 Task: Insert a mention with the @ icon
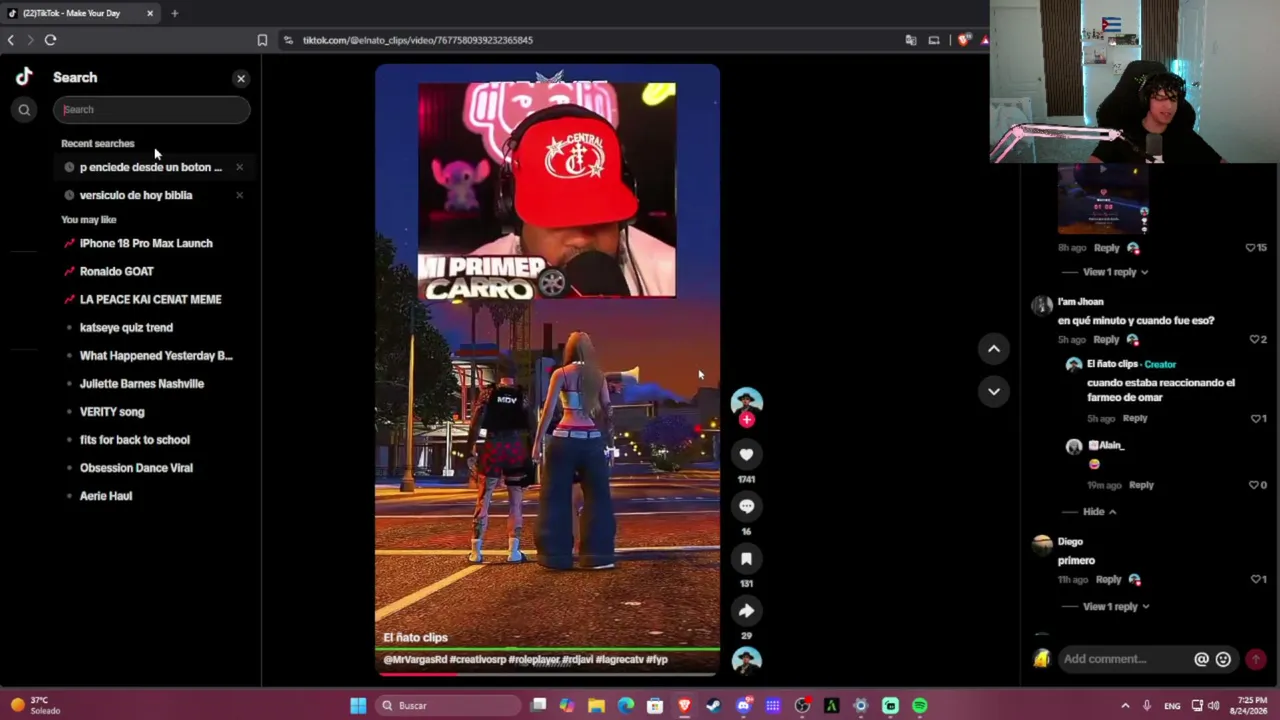tap(1201, 659)
